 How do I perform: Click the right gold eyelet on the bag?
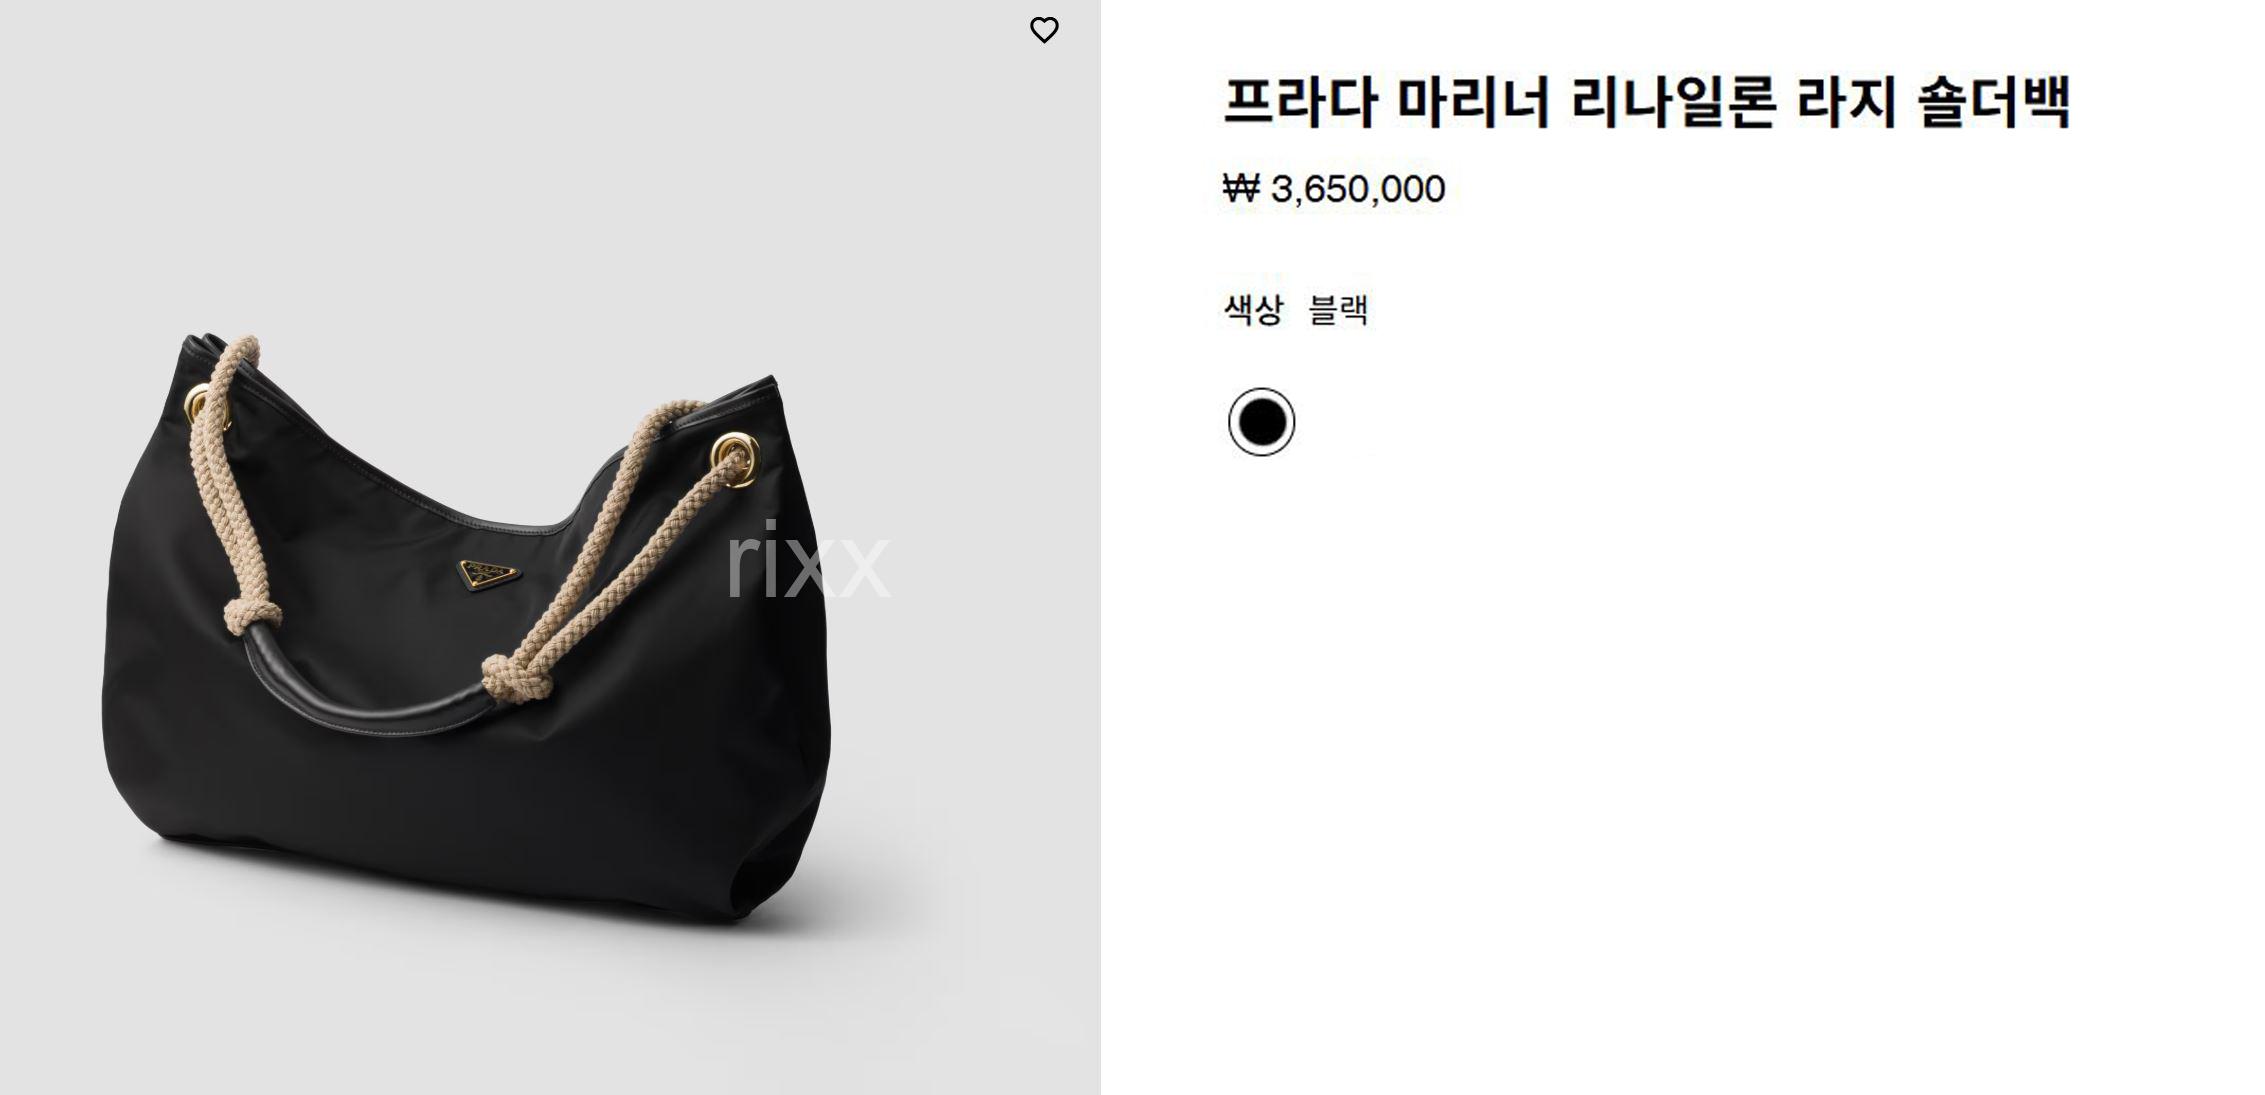point(735,454)
